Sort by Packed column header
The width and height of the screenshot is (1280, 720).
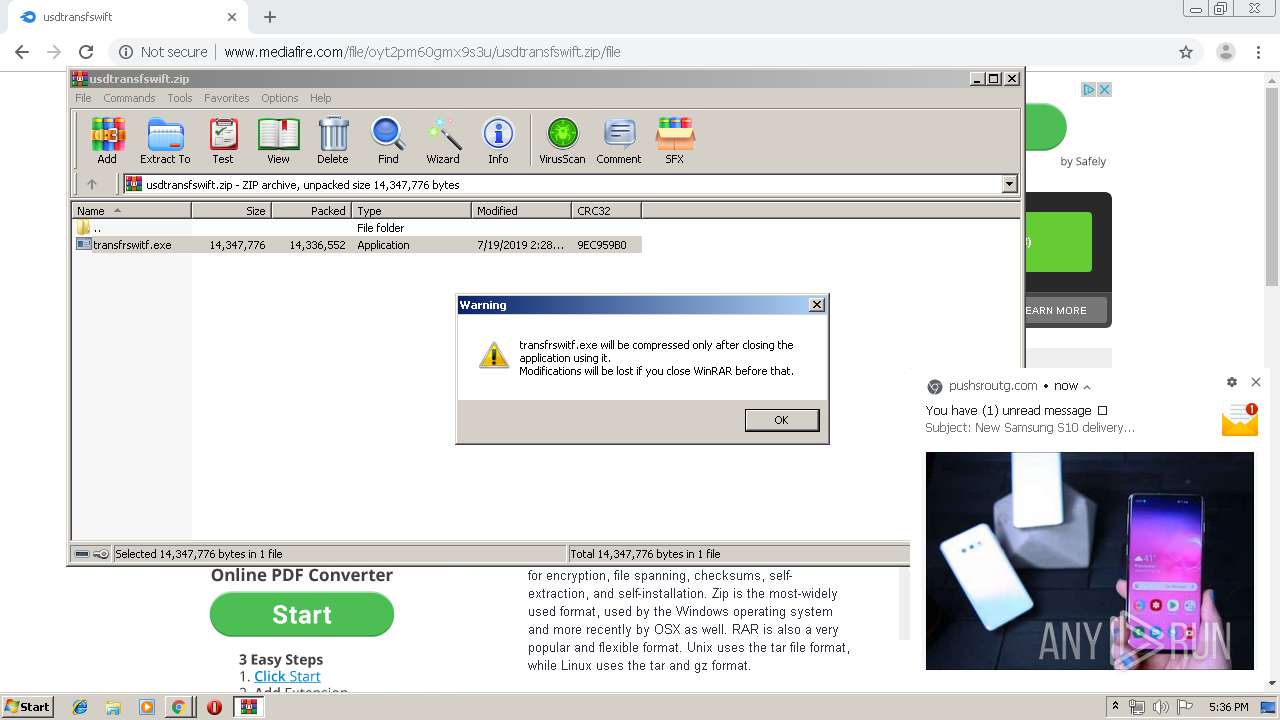[x=311, y=211]
